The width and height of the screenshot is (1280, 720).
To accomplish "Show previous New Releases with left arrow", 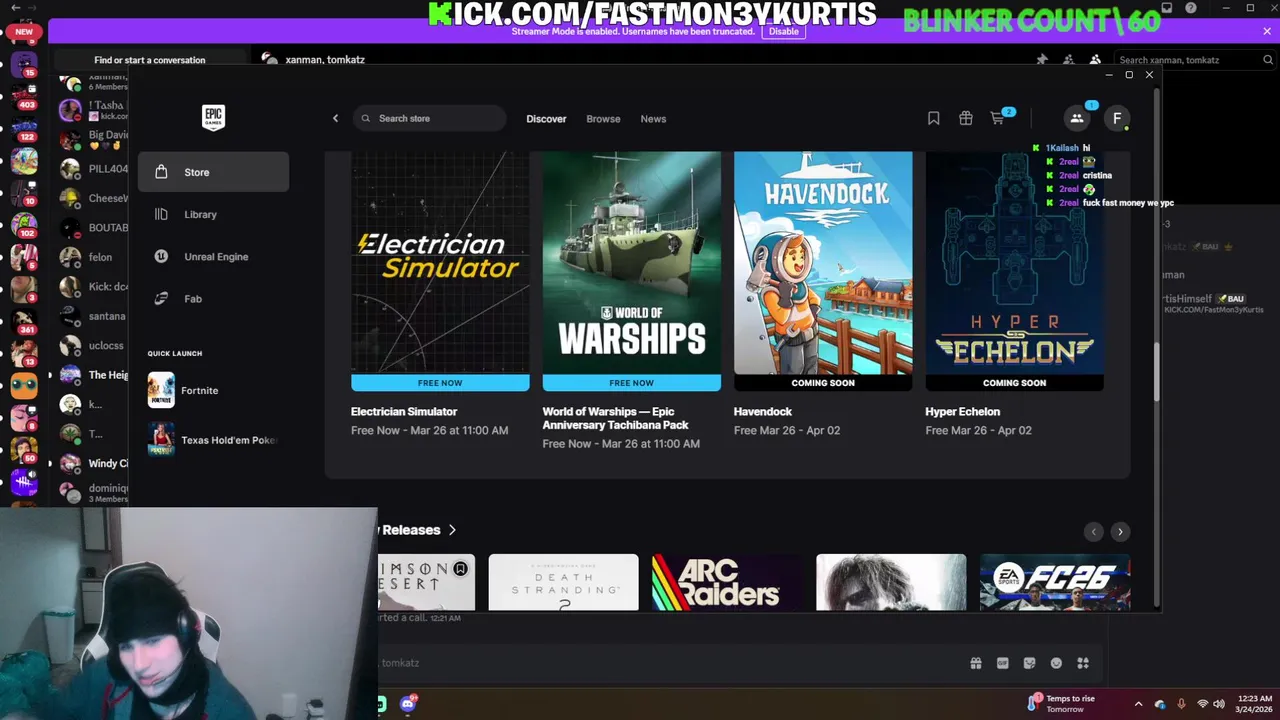I will pos(1094,531).
